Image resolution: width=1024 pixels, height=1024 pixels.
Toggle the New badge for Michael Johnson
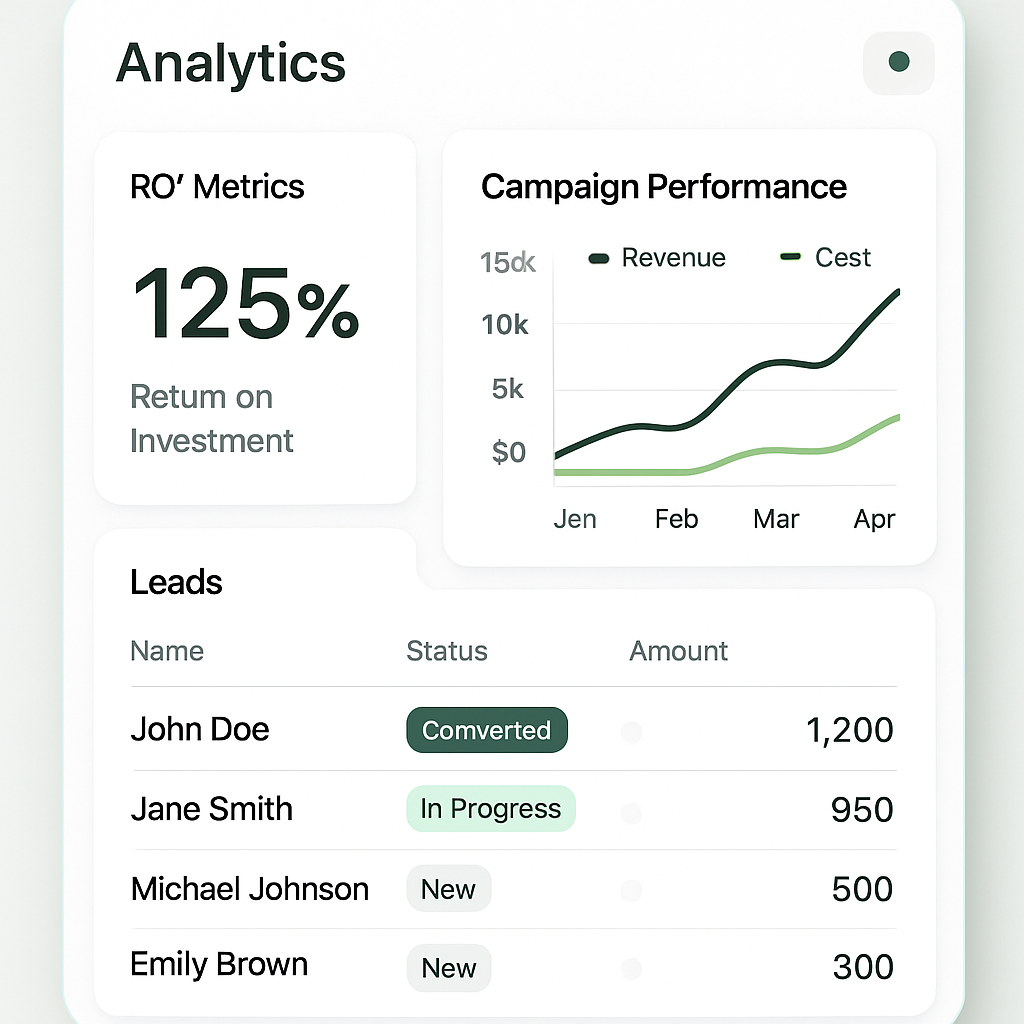pos(448,888)
